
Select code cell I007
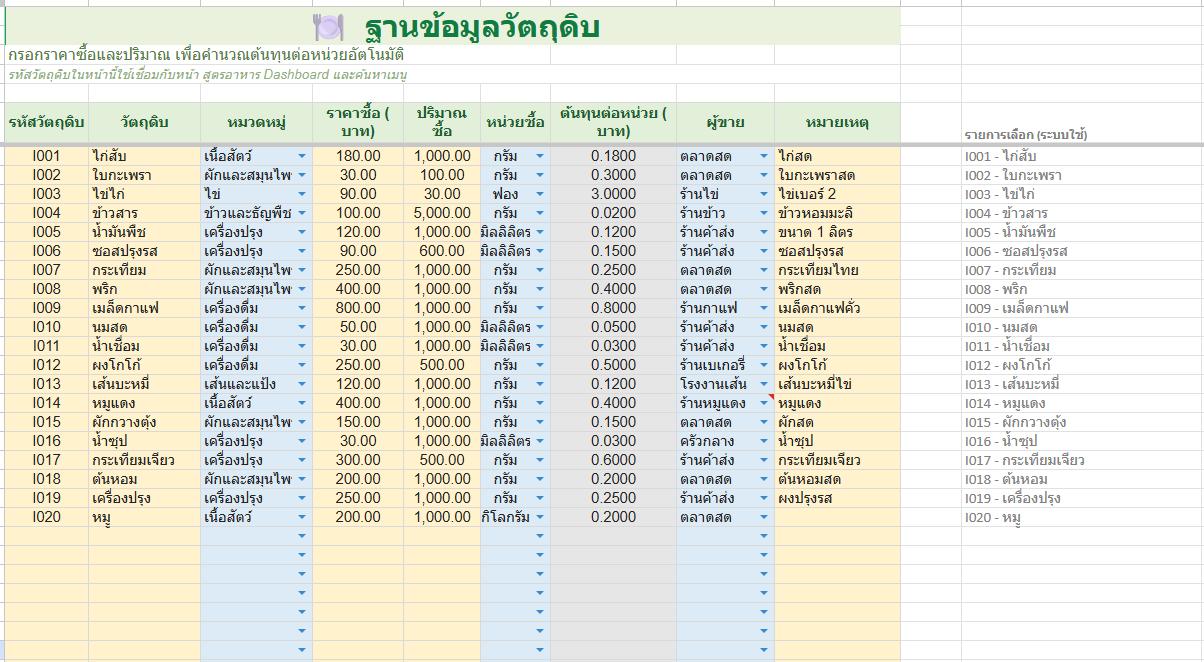[x=46, y=270]
